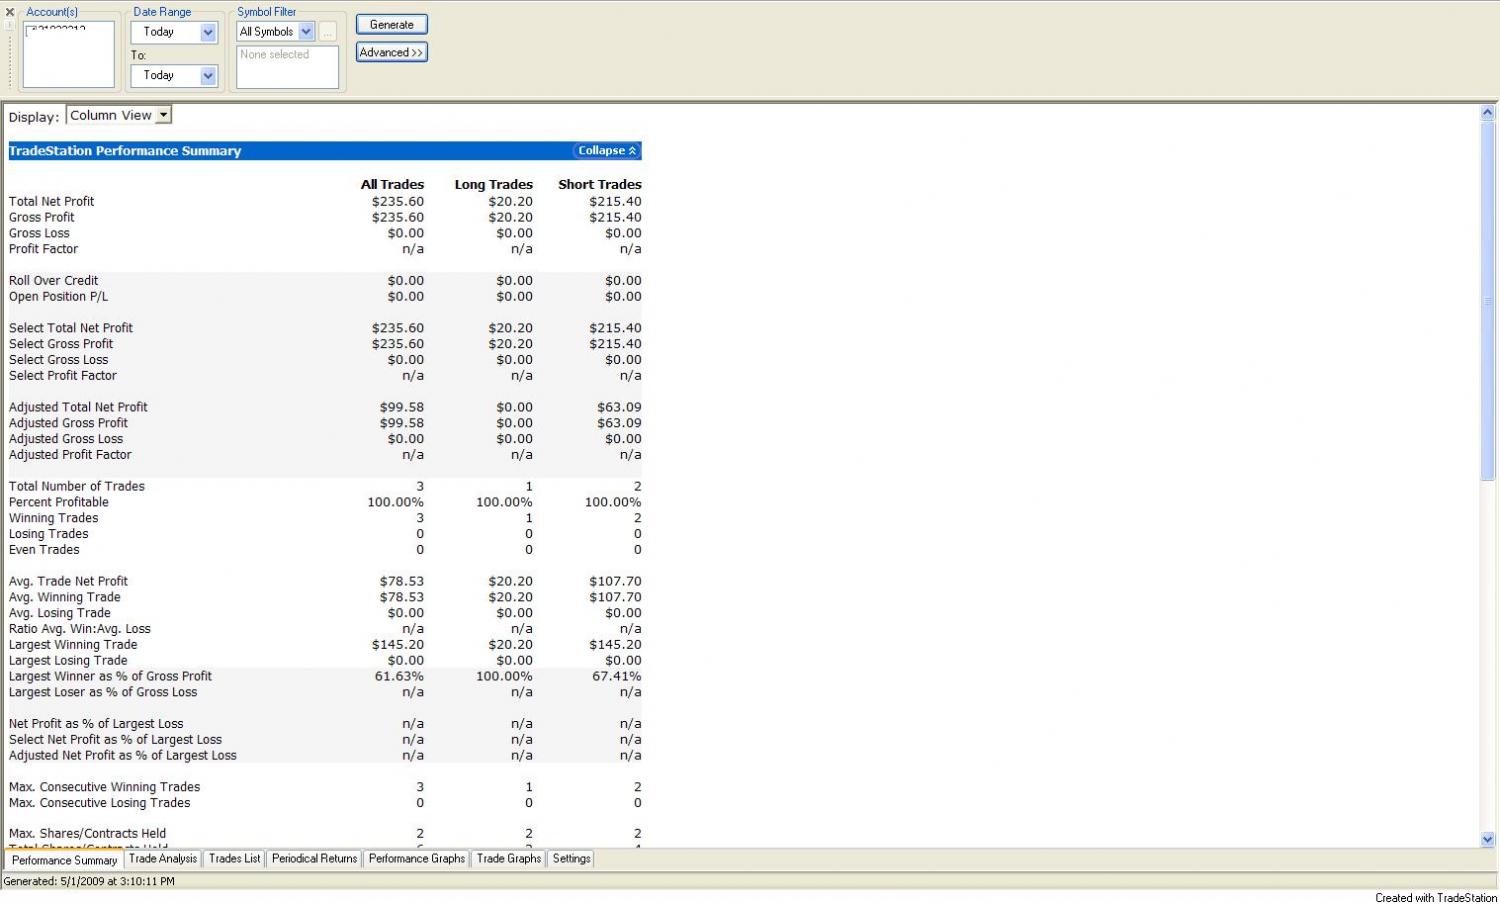Click the 'Total Number of Trades' label

(x=77, y=486)
